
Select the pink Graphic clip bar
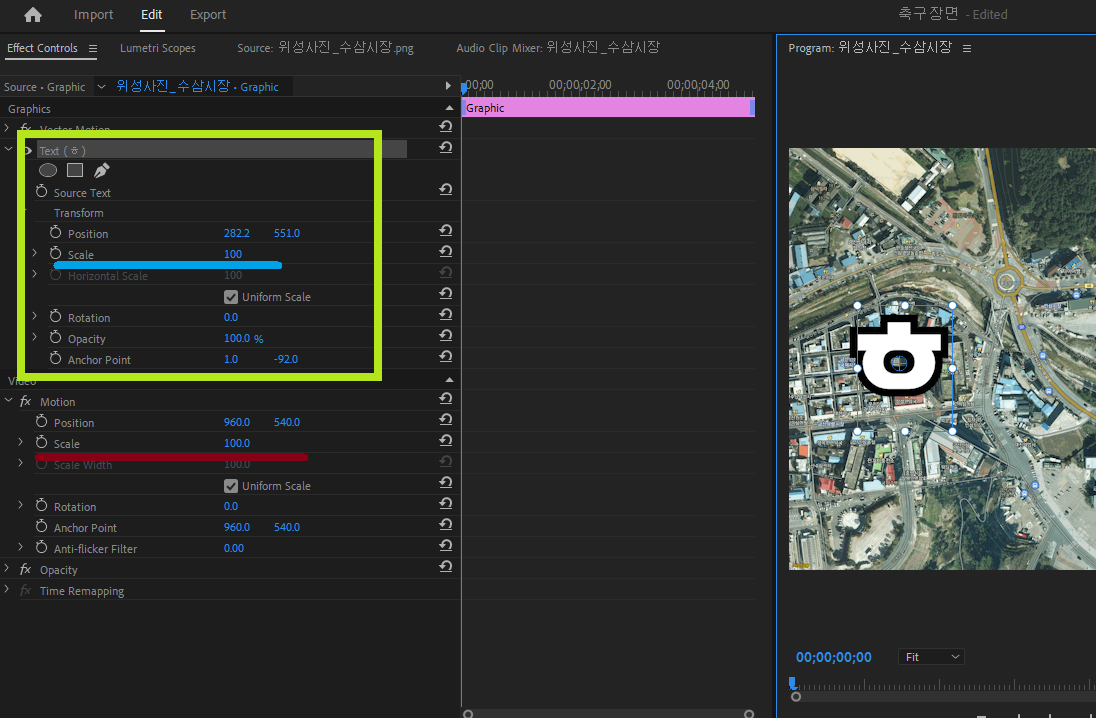click(x=608, y=108)
